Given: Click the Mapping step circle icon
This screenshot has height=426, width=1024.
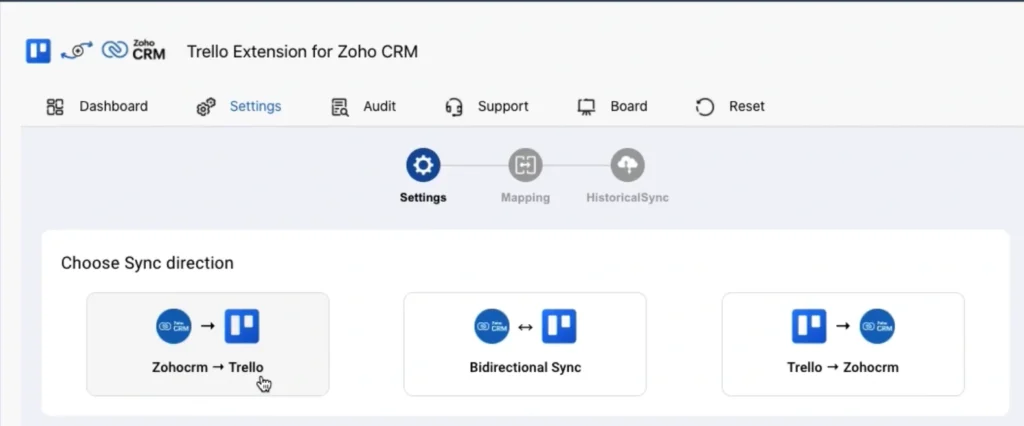Looking at the screenshot, I should point(525,165).
